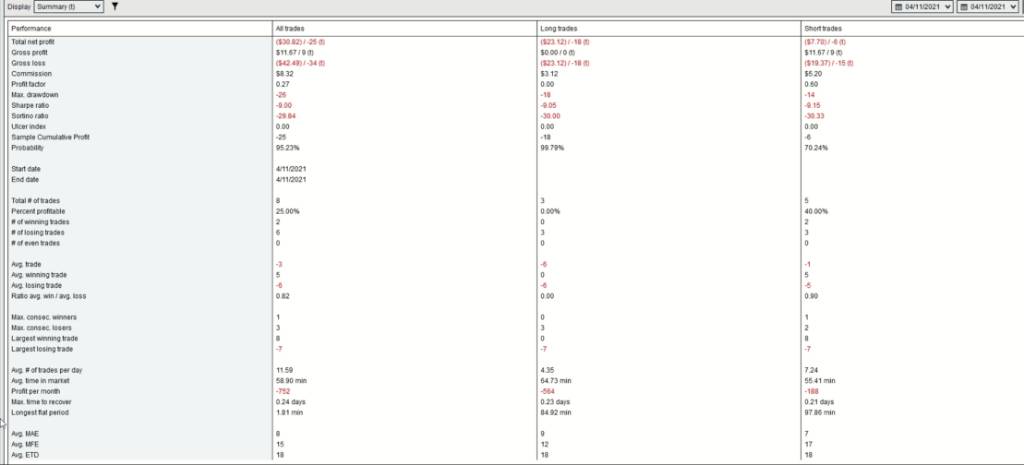Screen dimensions: 1024x465
Task: Select the Probability row label
Action: (29, 148)
